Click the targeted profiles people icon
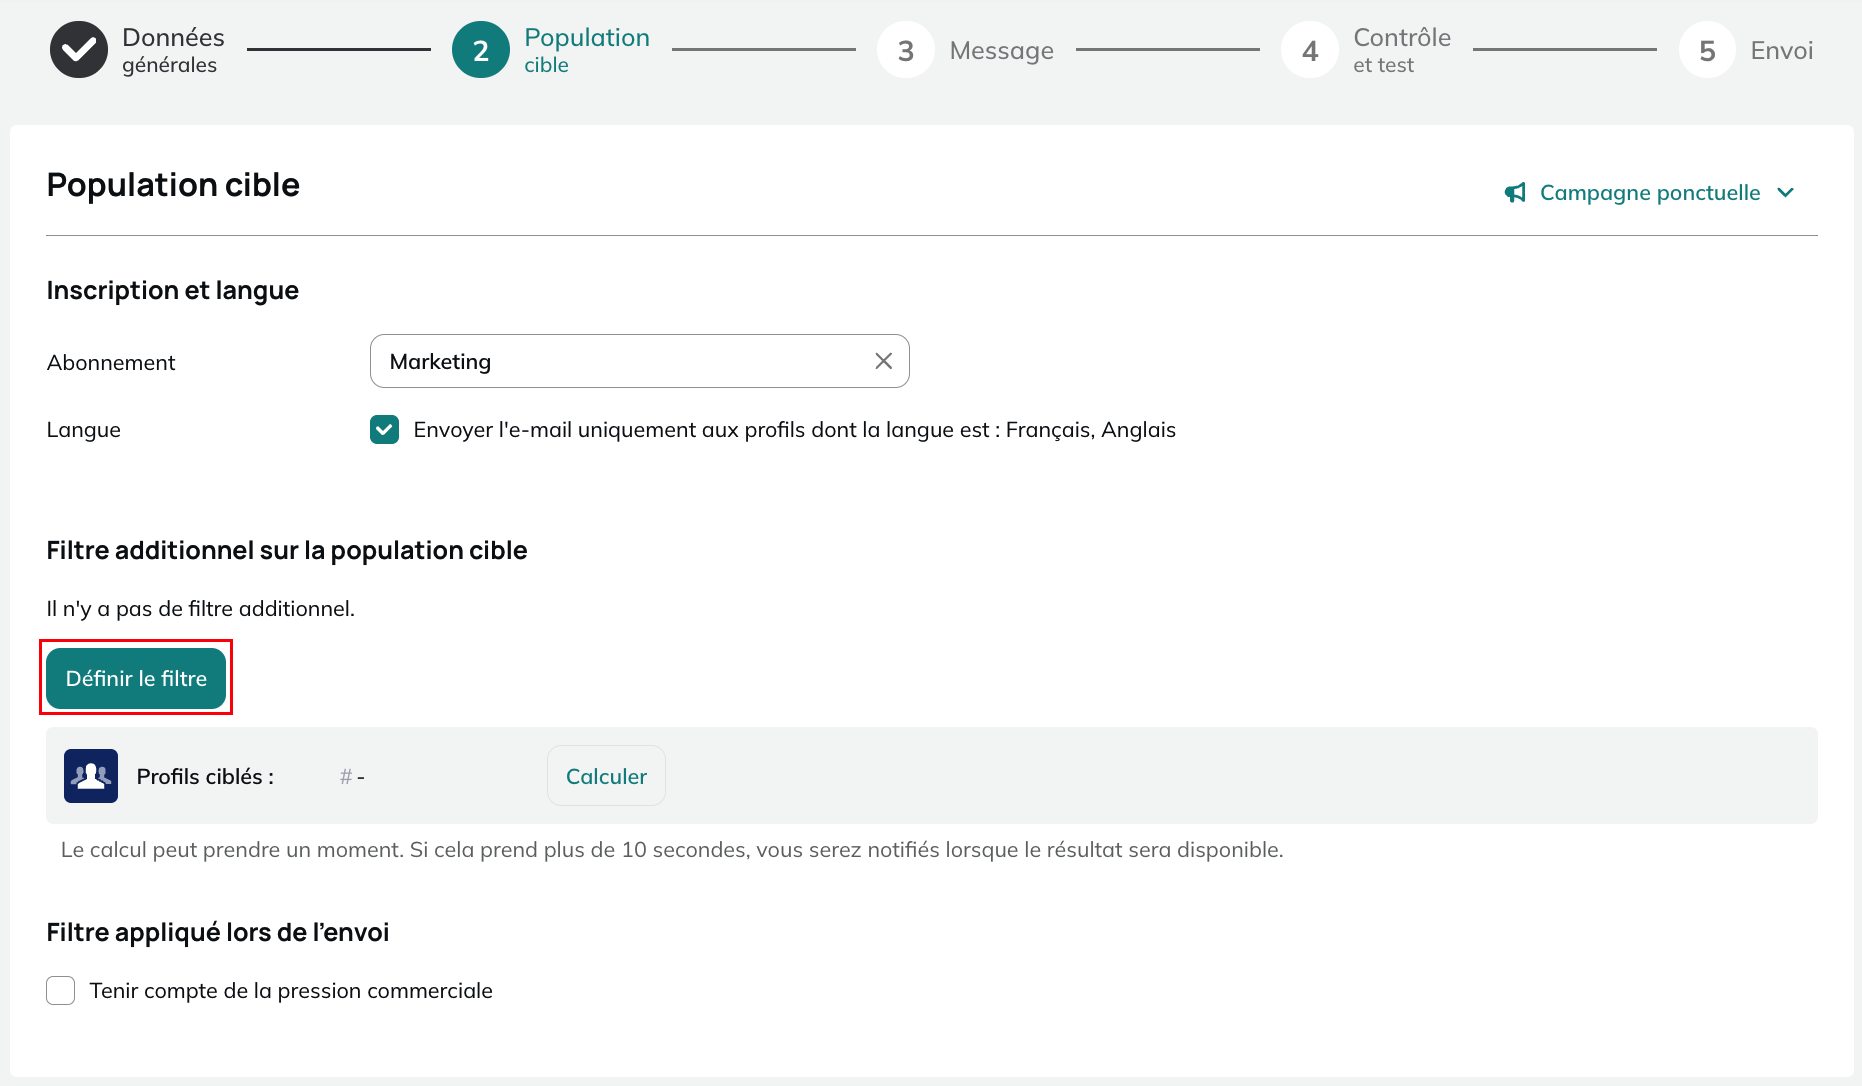Viewport: 1862px width, 1086px height. [91, 776]
